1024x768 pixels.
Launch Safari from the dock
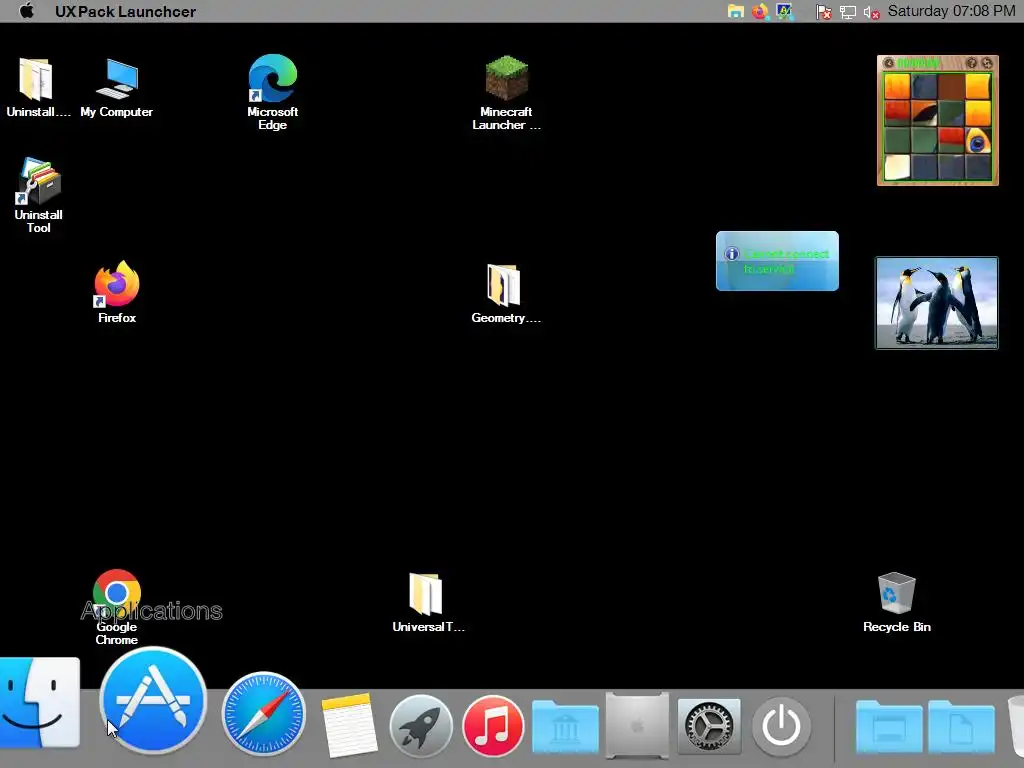coord(263,713)
